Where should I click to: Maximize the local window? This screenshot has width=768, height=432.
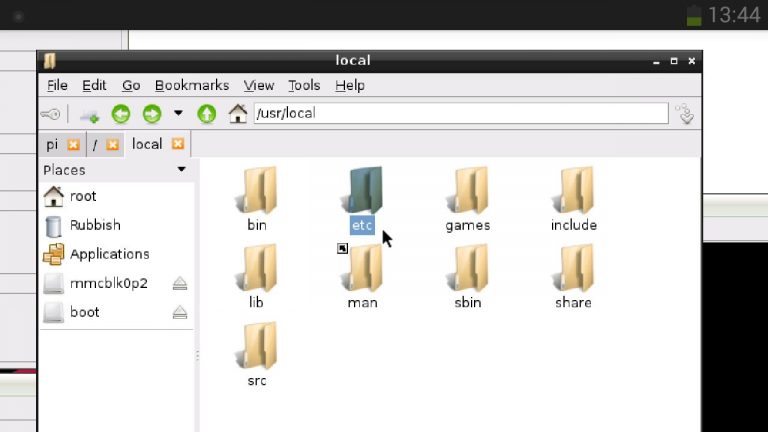pyautogui.click(x=674, y=61)
